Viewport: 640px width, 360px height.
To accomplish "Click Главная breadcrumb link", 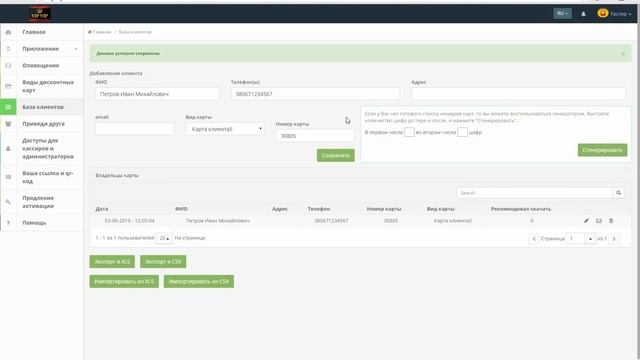I will point(102,32).
